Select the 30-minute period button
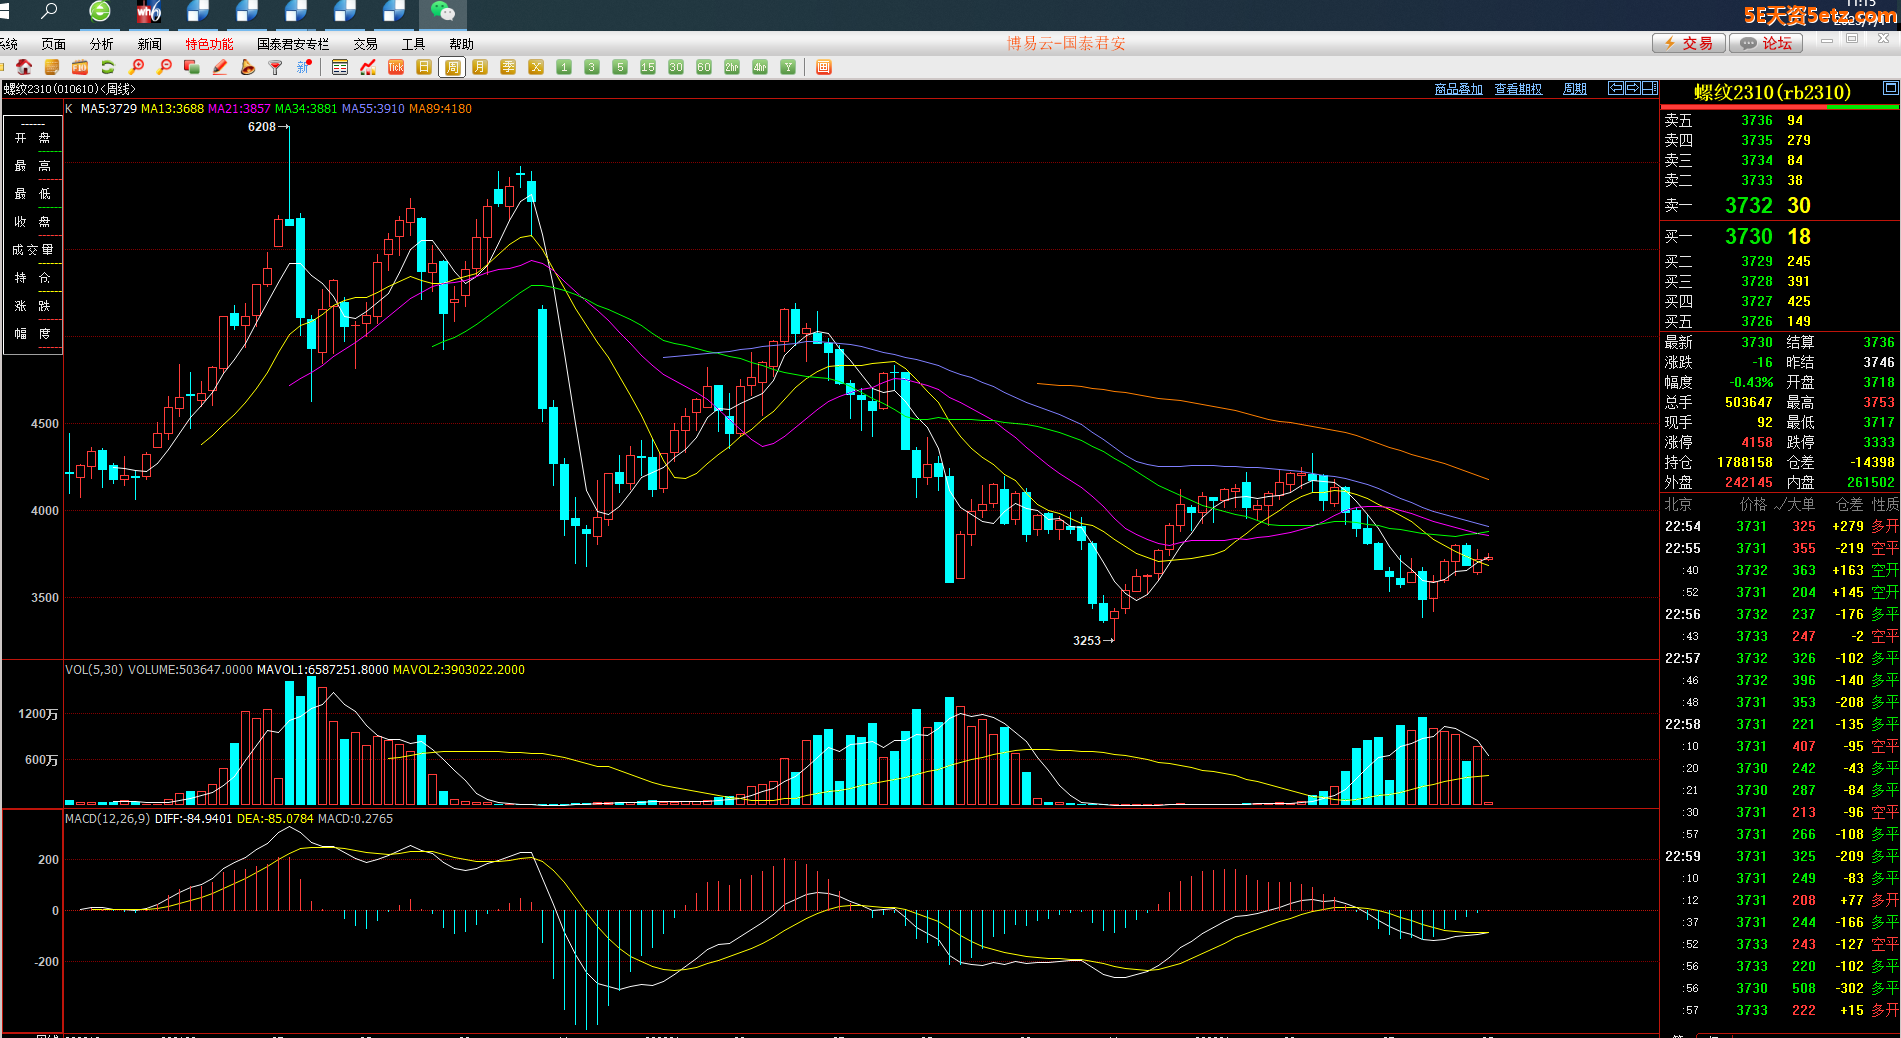The height and width of the screenshot is (1038, 1901). [x=676, y=67]
